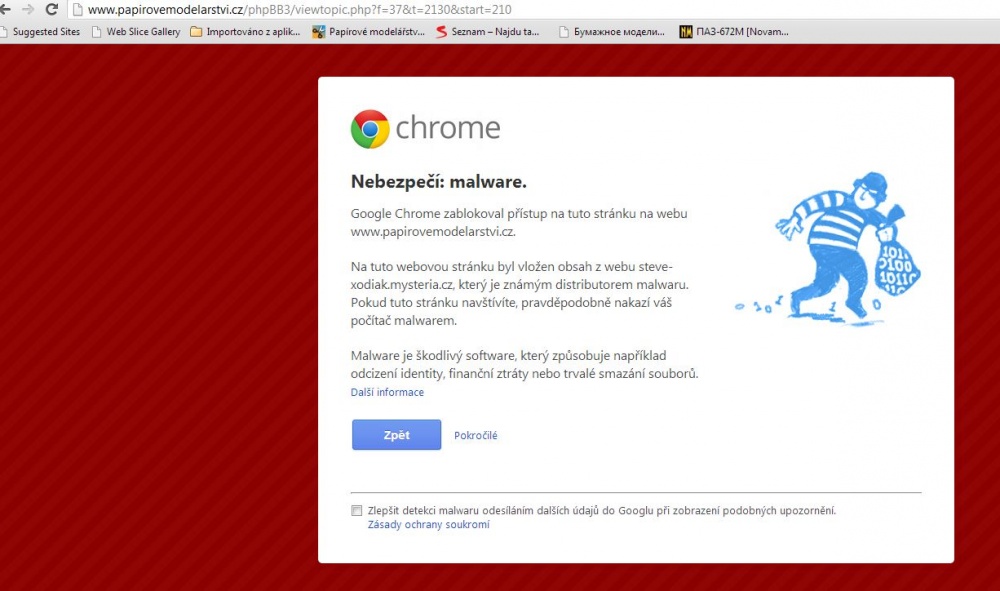Open the Importováno z aplik... bookmarks folder
The height and width of the screenshot is (591, 1000).
point(246,31)
